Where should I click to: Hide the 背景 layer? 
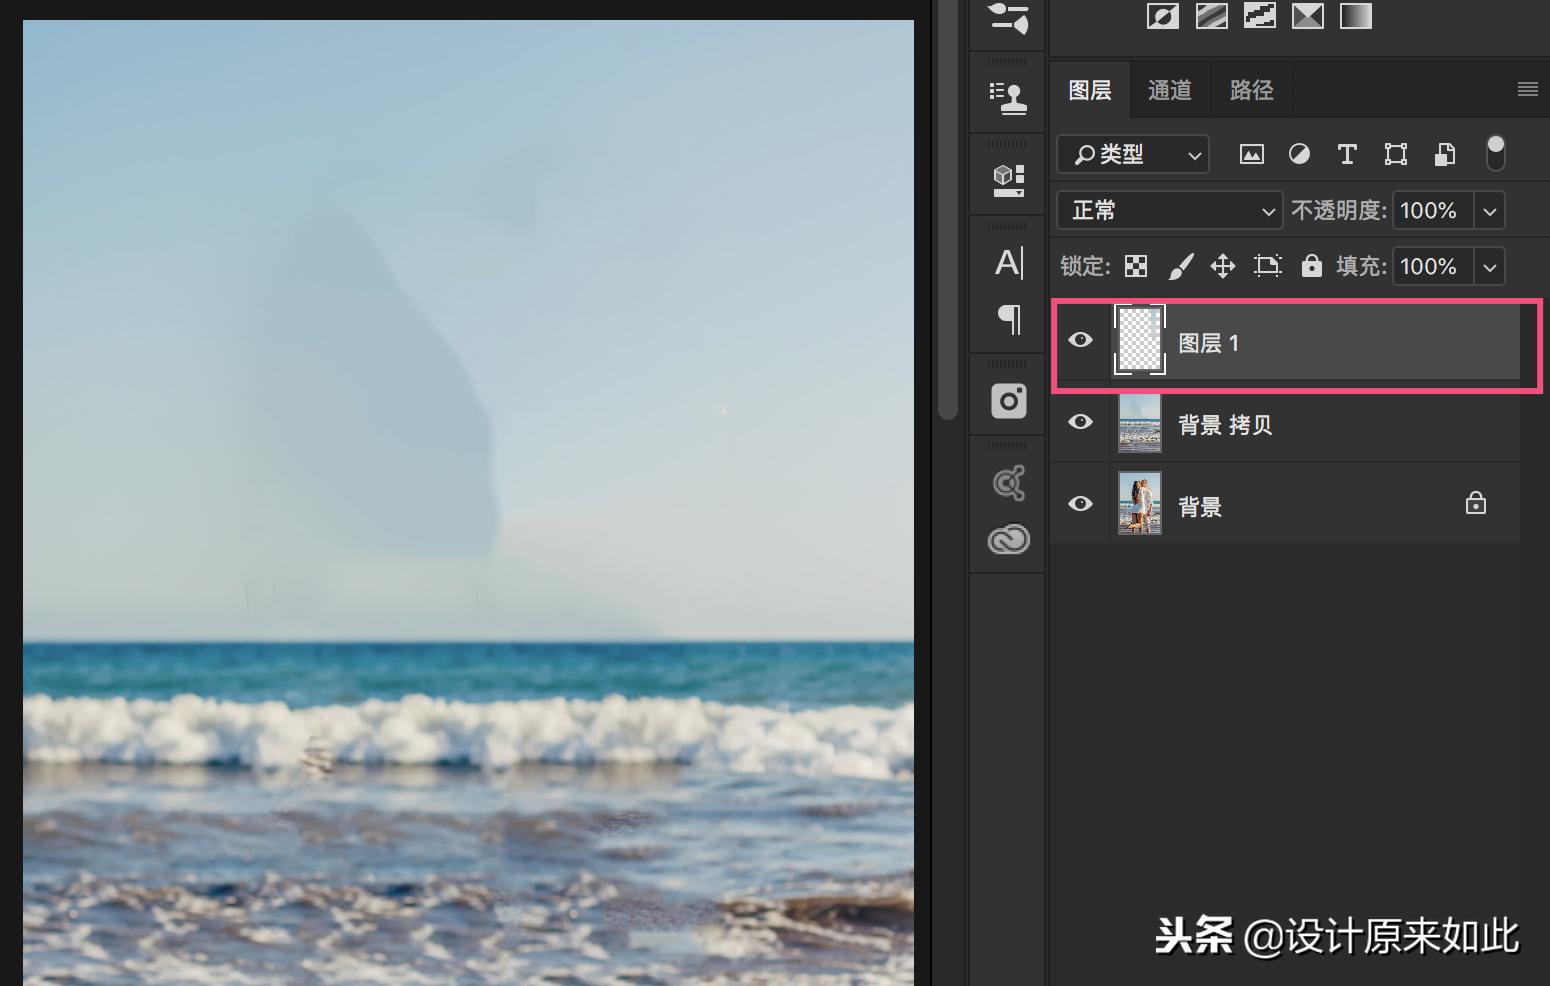pyautogui.click(x=1080, y=504)
